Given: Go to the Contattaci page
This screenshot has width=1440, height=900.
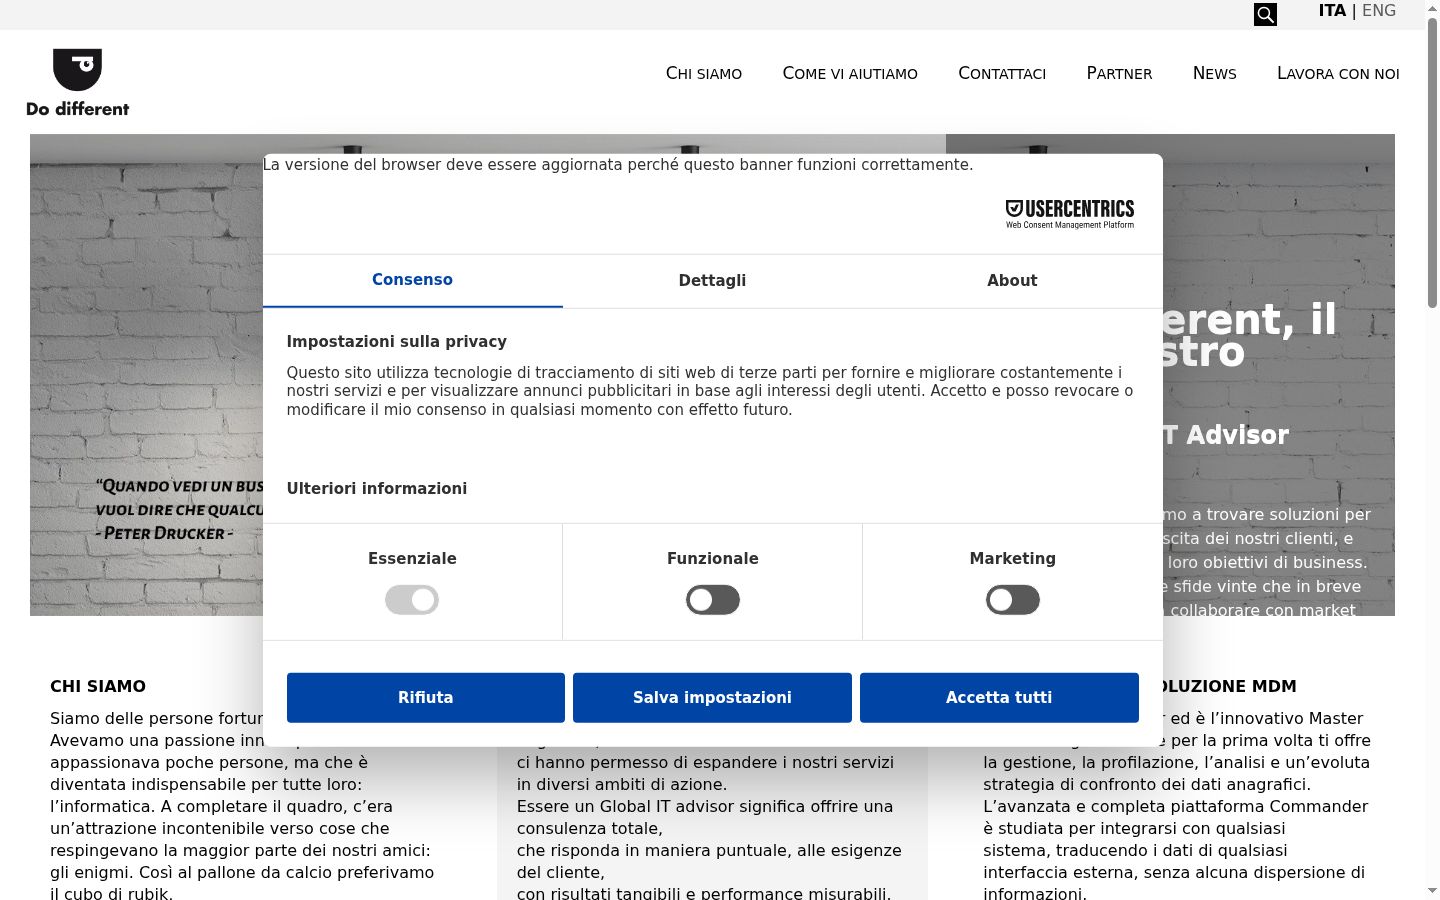Looking at the screenshot, I should tap(1002, 73).
